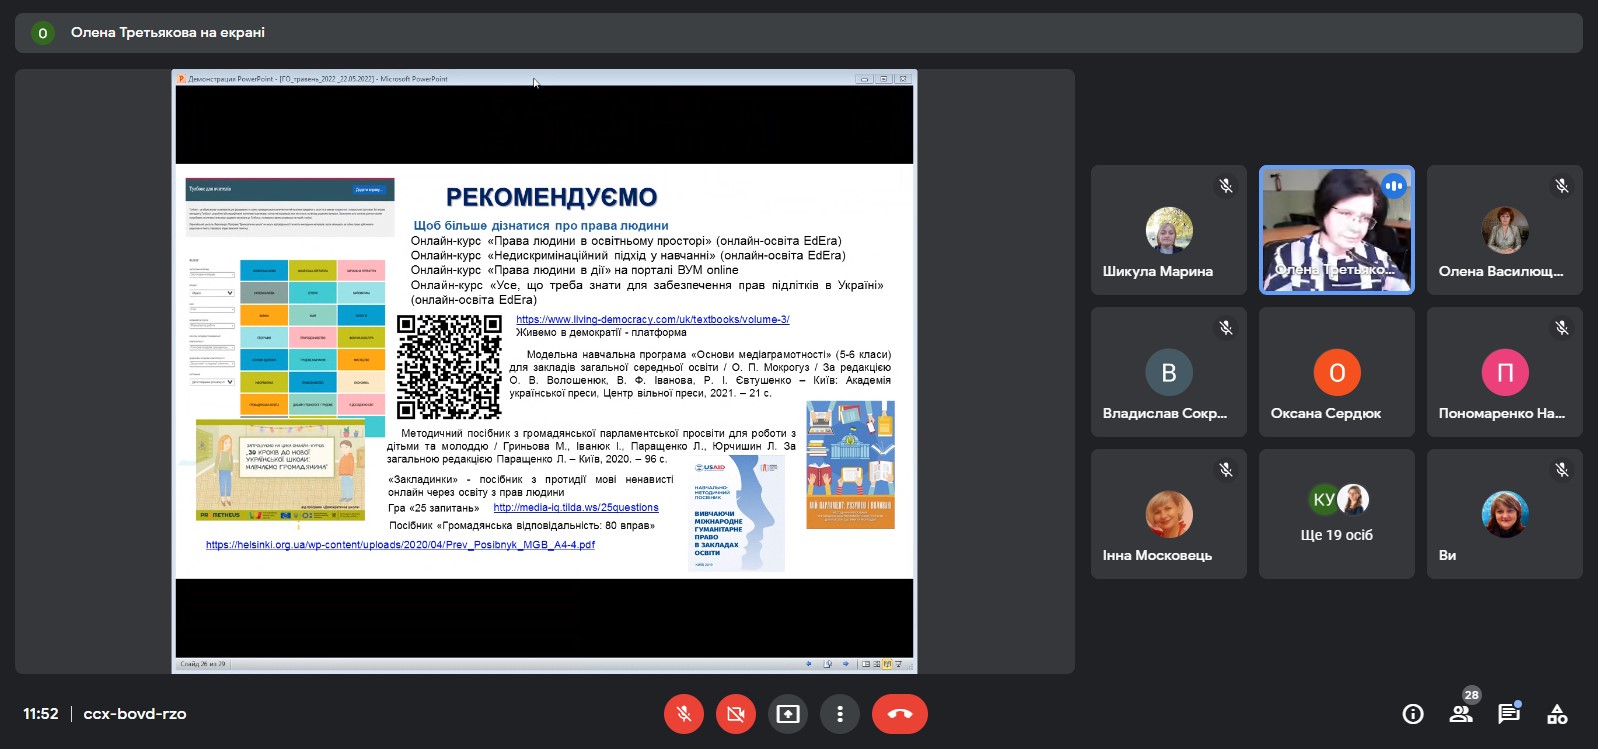
Task: Select Владислав Сокр... participant tile
Action: point(1169,372)
